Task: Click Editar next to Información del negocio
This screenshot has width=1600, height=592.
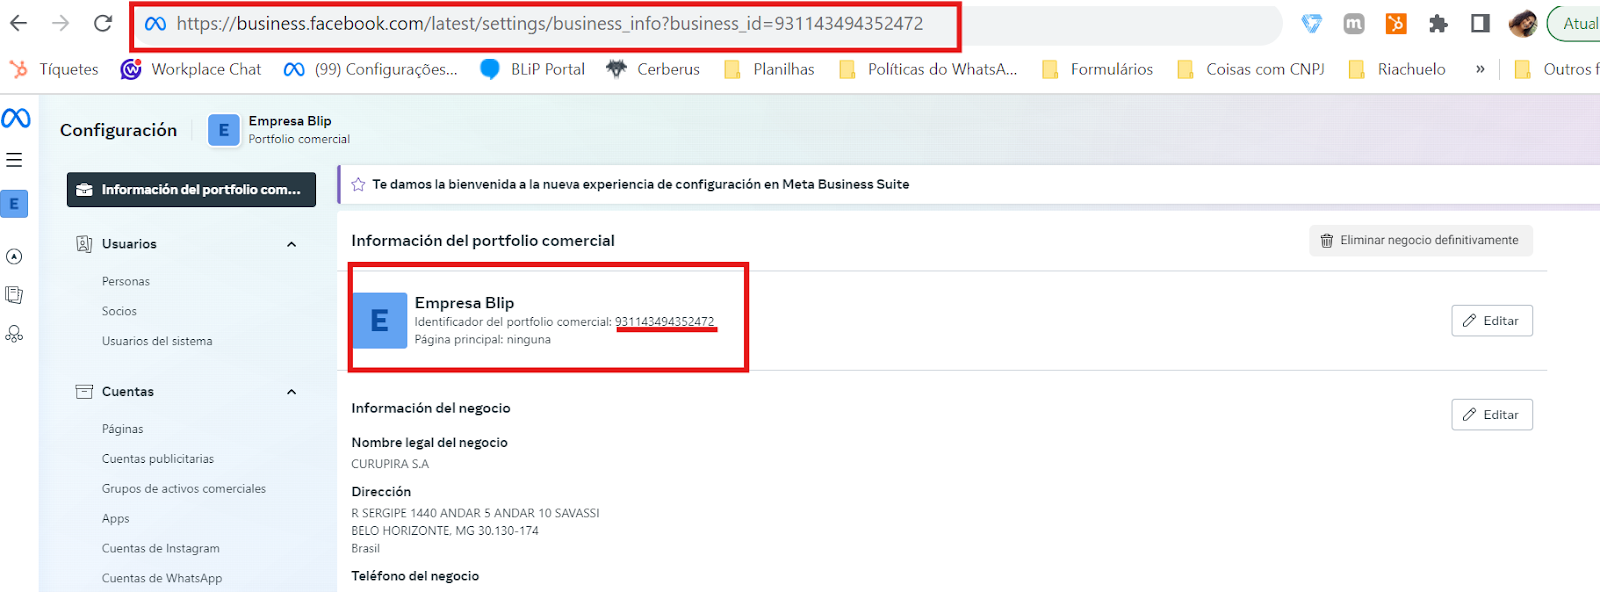Action: [1491, 415]
